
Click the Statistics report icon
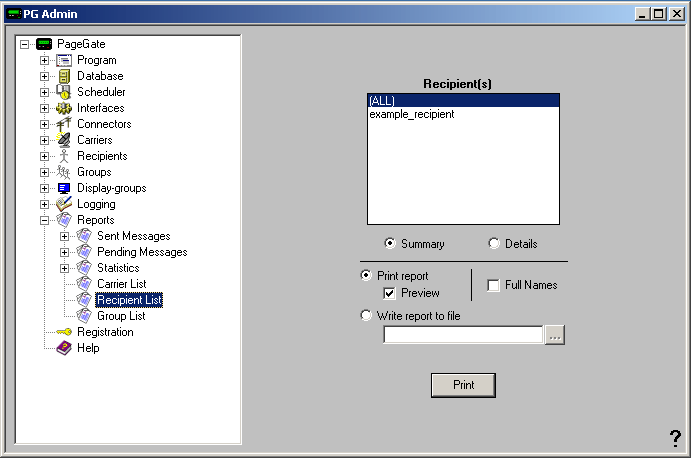(x=84, y=268)
